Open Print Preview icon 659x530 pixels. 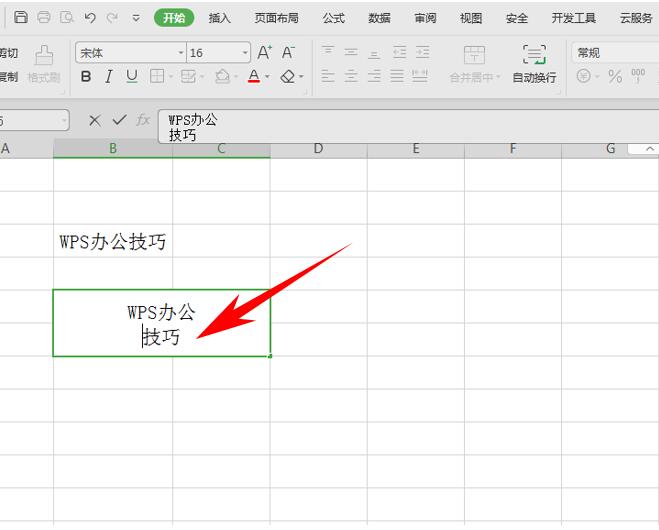tap(66, 17)
